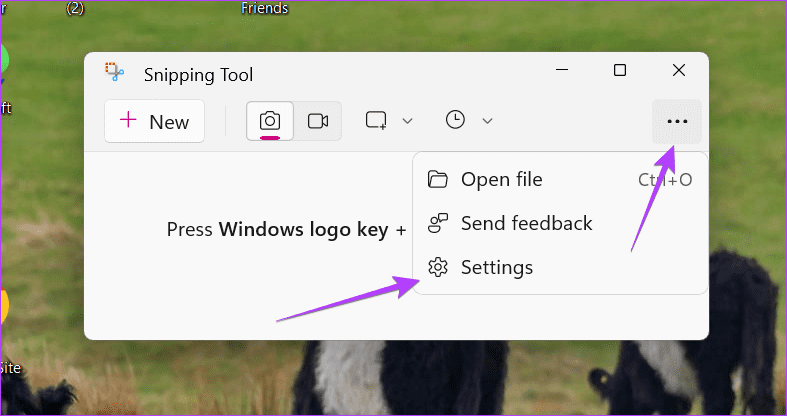Click the Snipping Tool app icon in the title bar
The image size is (787, 416).
point(114,72)
